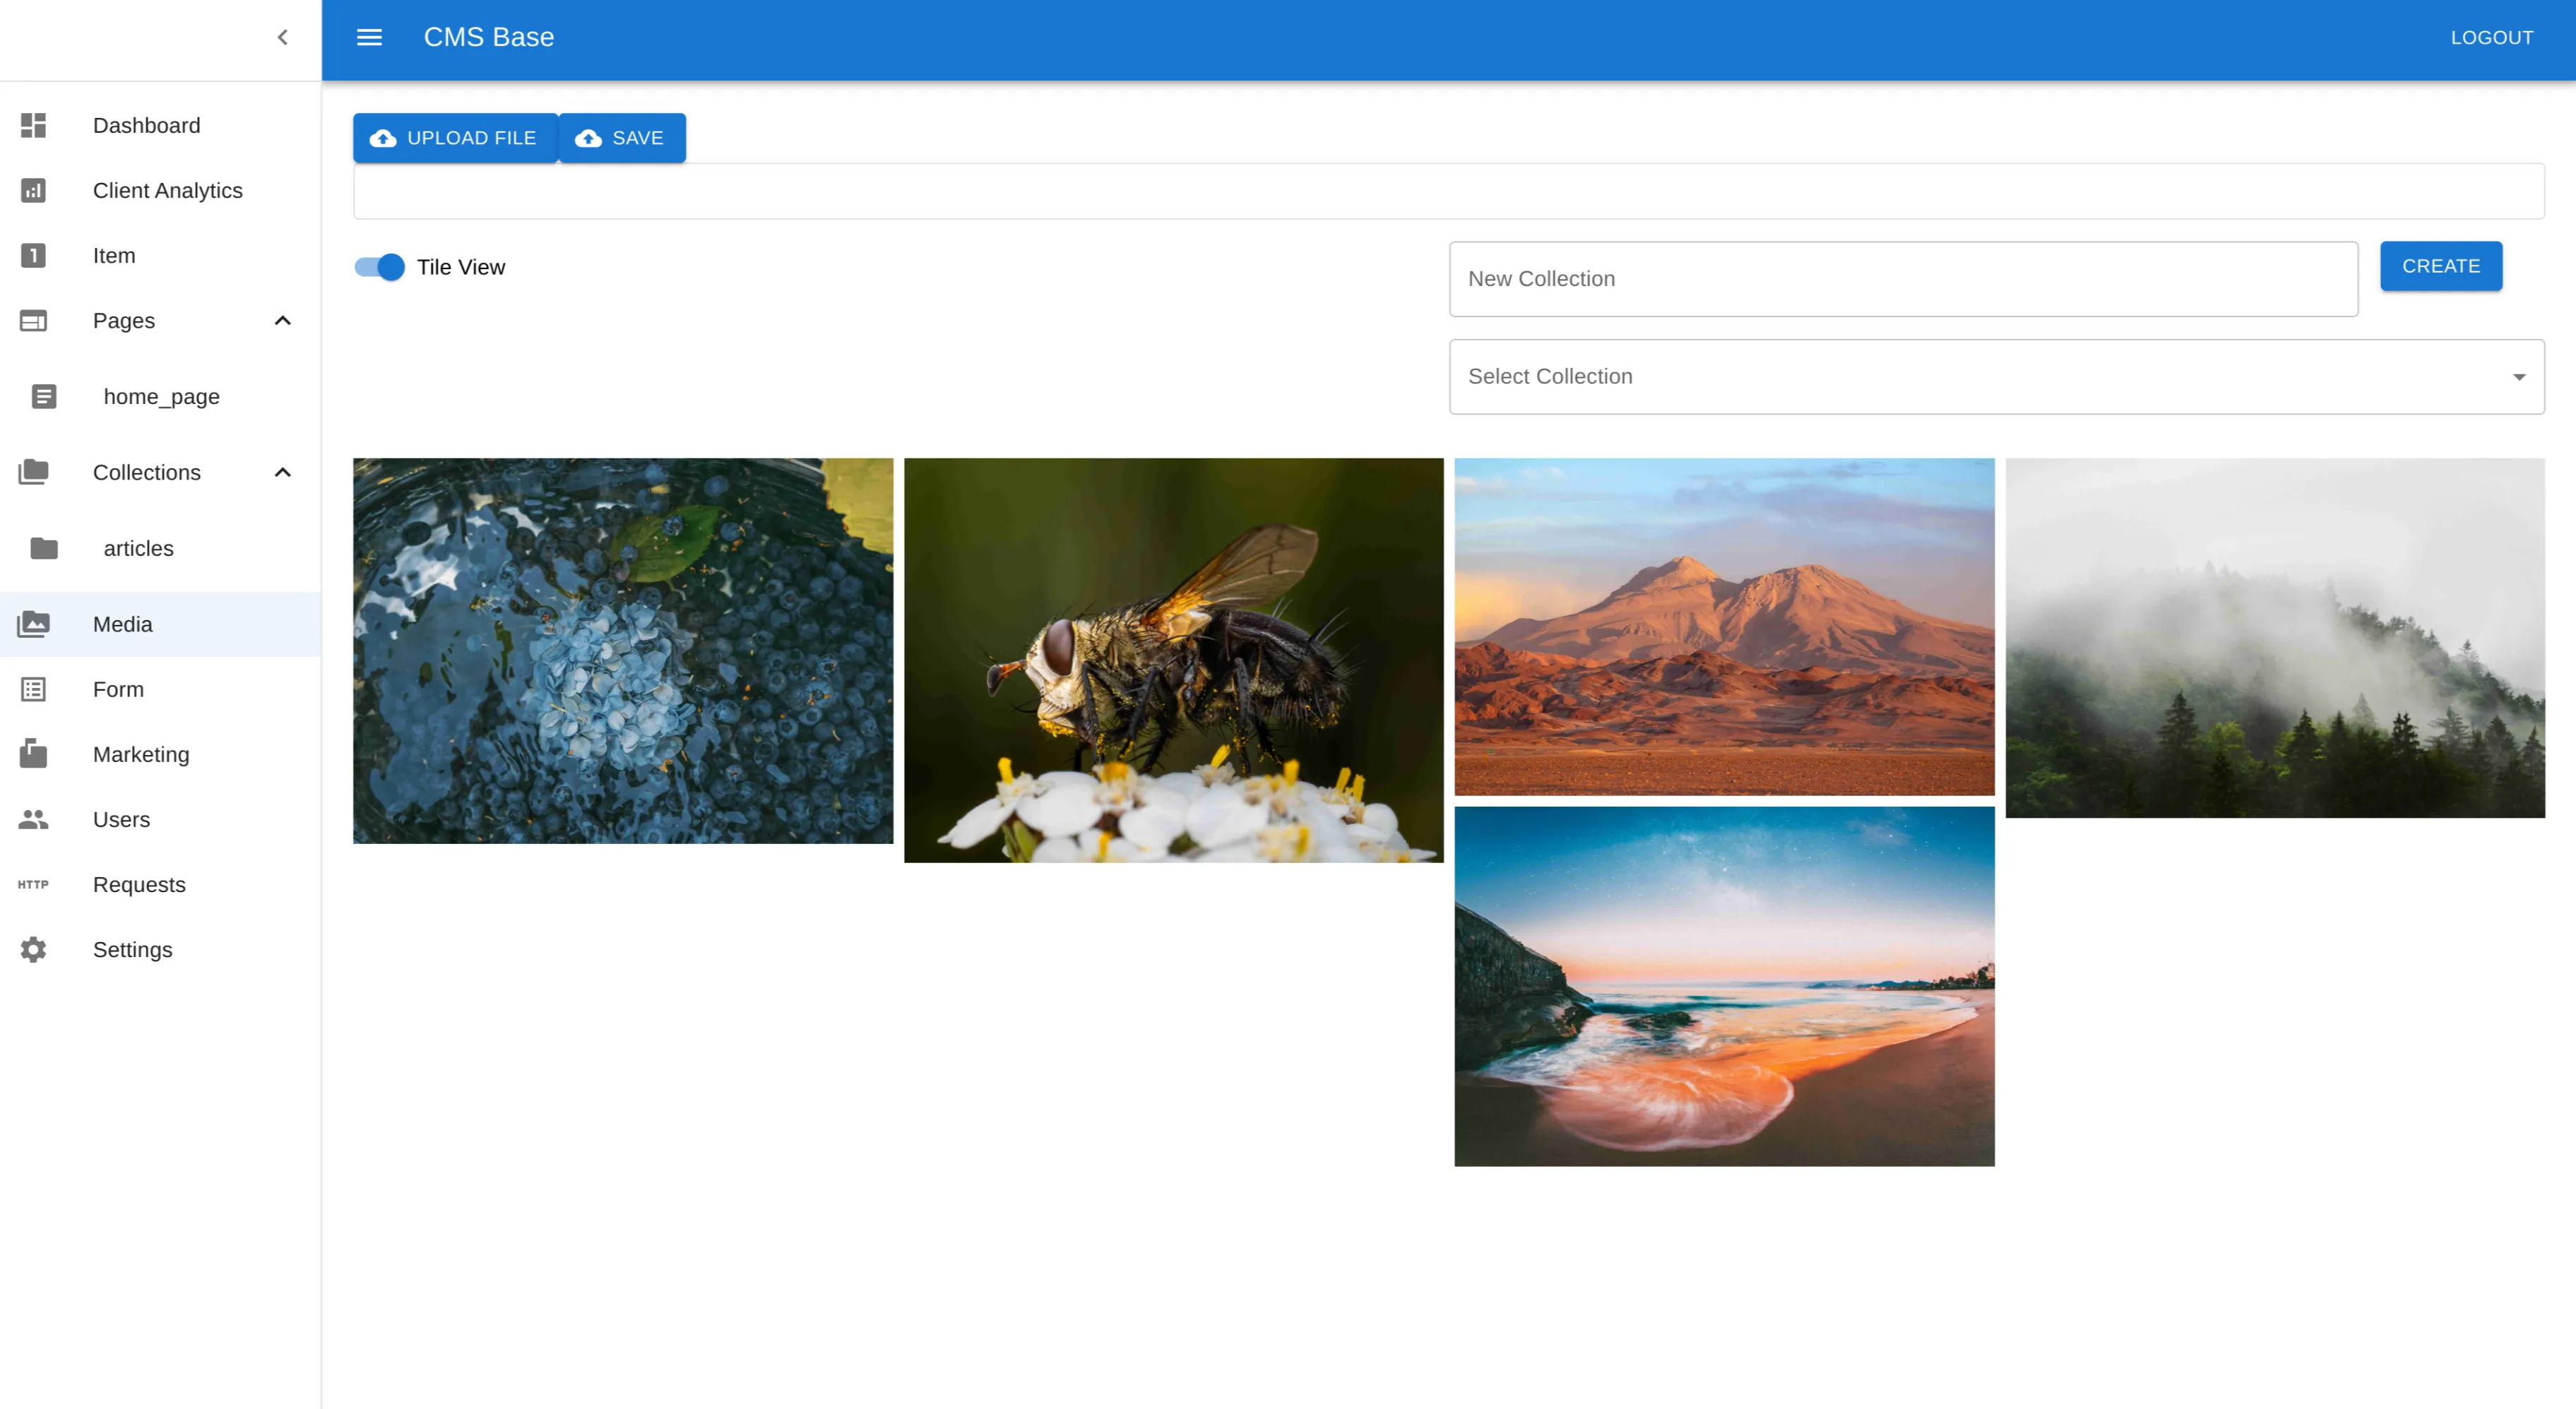Collapse the Collections section

(282, 472)
